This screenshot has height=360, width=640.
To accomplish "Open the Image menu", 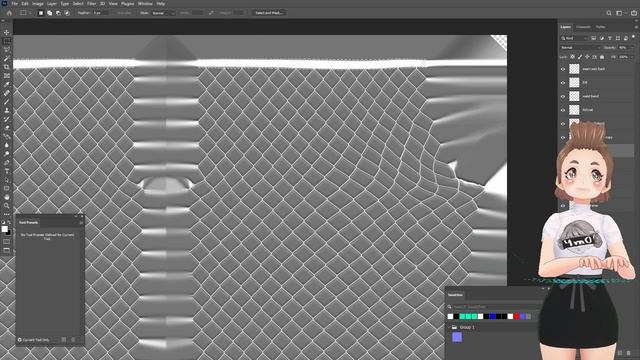I will coord(38,4).
